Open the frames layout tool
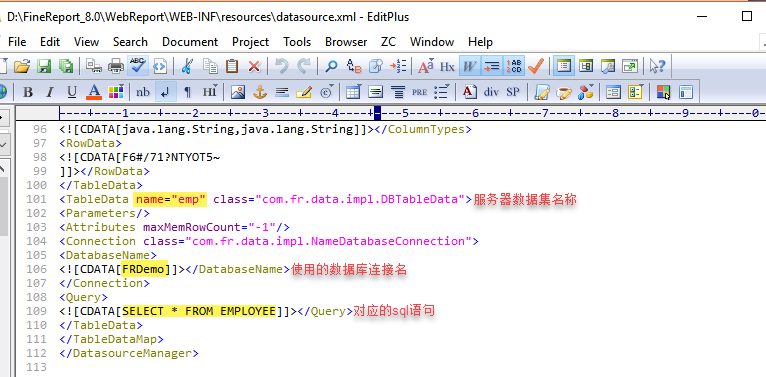The image size is (766, 377). (x=686, y=92)
